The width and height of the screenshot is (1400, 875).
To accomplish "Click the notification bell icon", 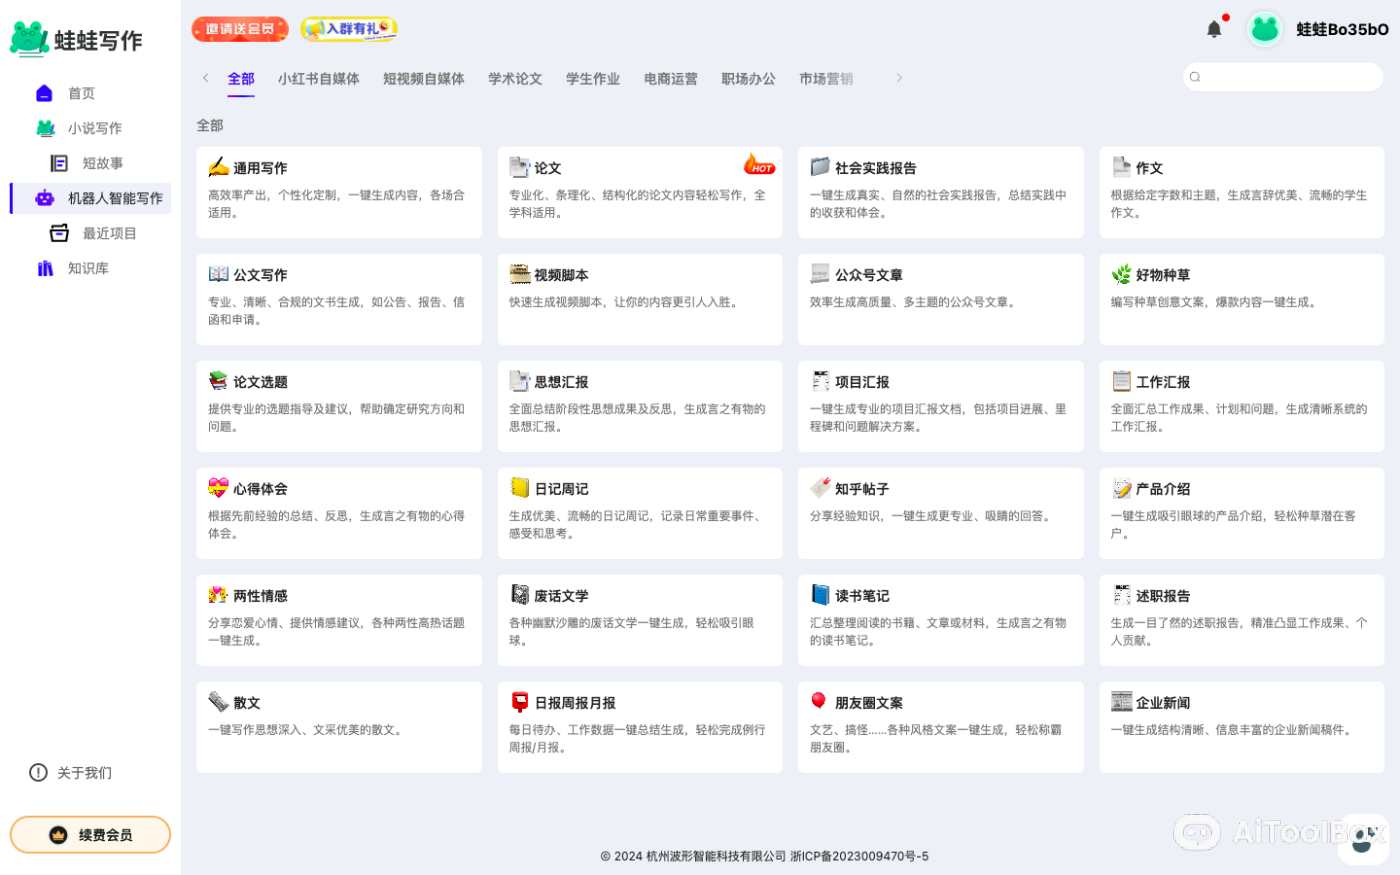I will 1214,29.
